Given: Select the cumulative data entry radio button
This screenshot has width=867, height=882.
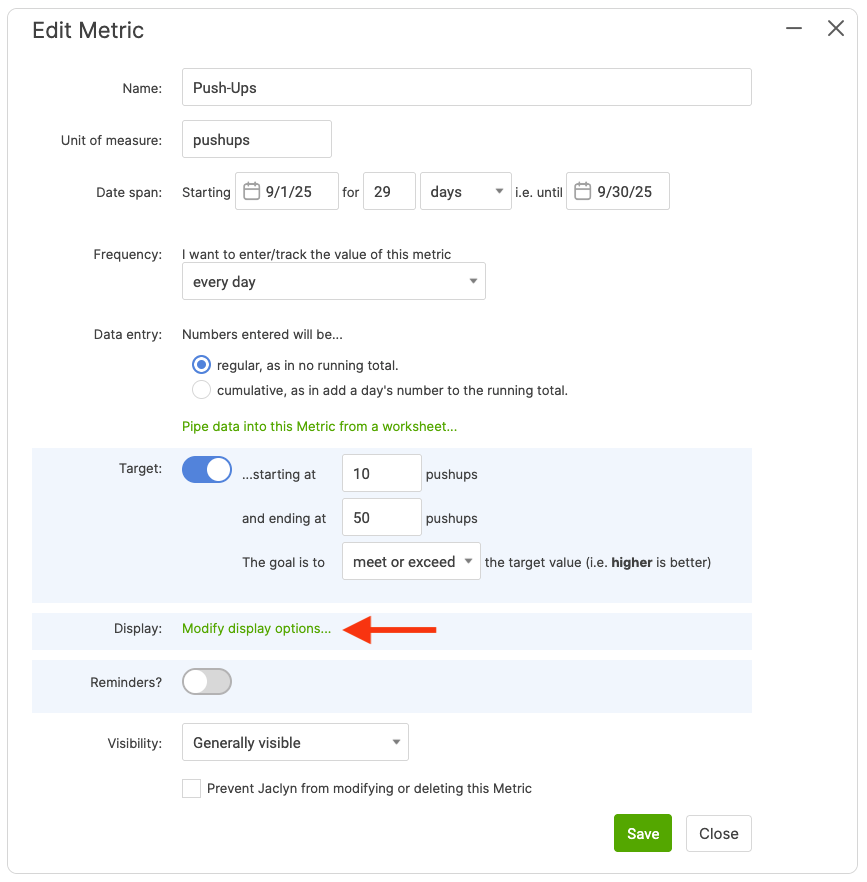Looking at the screenshot, I should (201, 390).
